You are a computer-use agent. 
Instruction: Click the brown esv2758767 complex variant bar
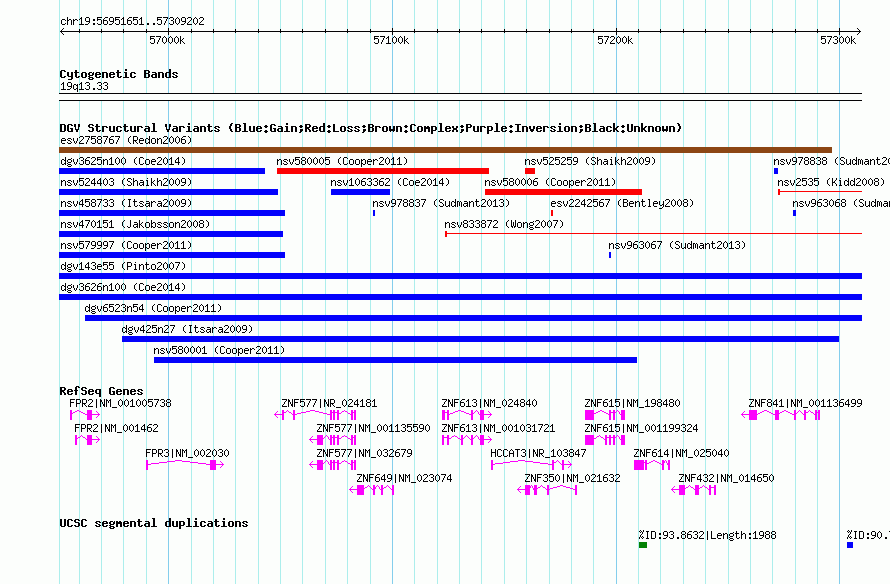[x=446, y=150]
